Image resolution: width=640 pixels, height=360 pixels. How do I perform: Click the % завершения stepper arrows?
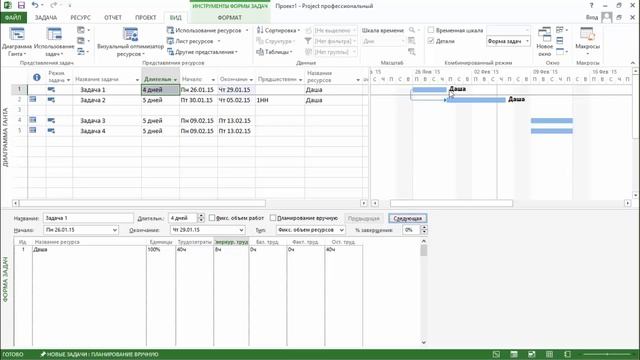click(x=424, y=230)
